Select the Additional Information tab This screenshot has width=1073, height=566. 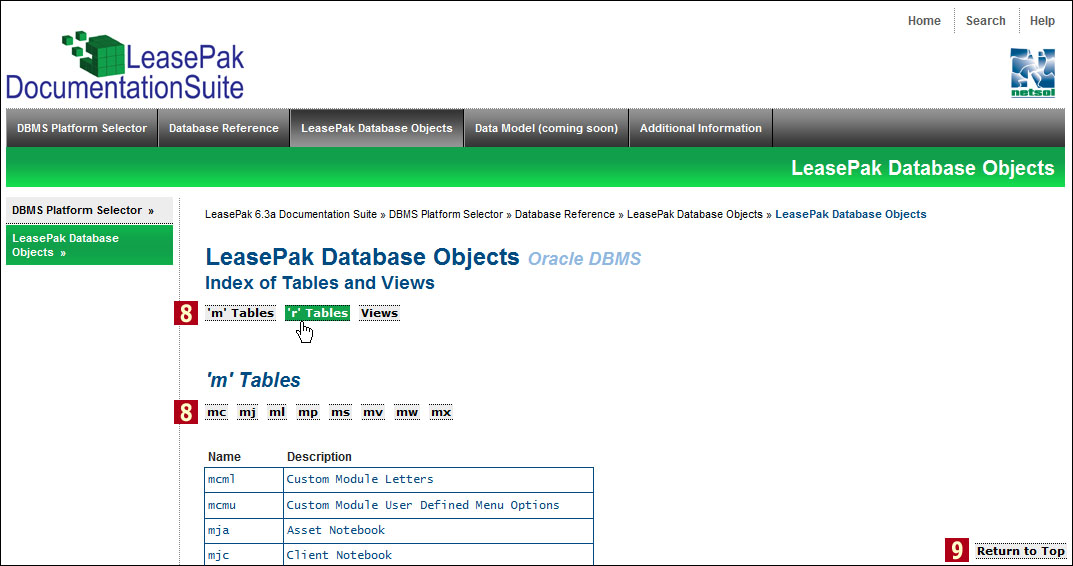tap(701, 128)
